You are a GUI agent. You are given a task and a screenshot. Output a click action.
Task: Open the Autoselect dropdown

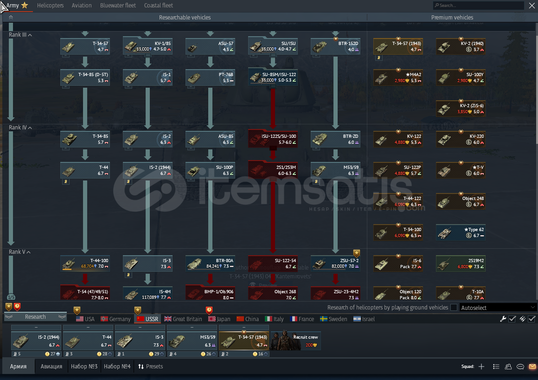point(498,307)
